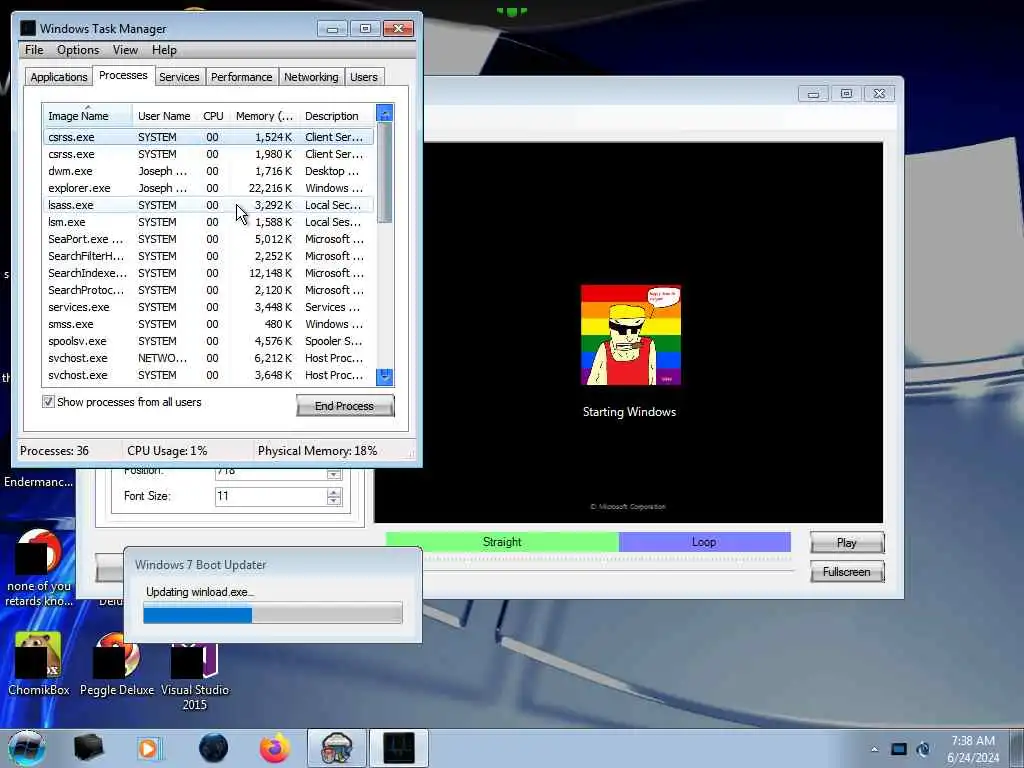Open the Options menu in Task Manager
Screen dimensions: 1024x768
pos(78,50)
